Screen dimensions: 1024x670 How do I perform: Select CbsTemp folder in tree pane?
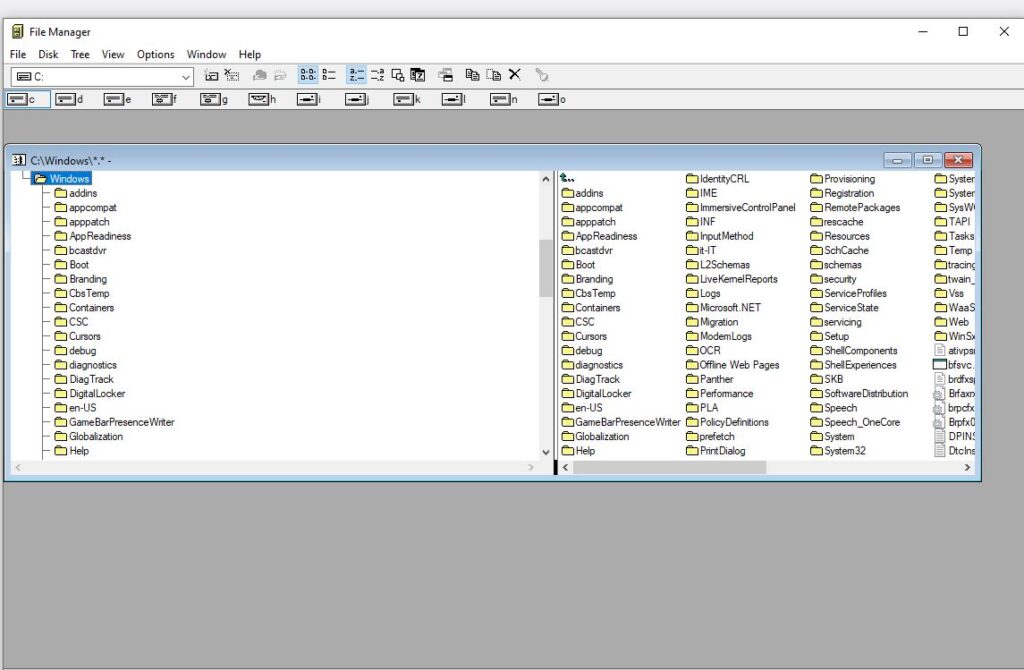click(x=82, y=293)
